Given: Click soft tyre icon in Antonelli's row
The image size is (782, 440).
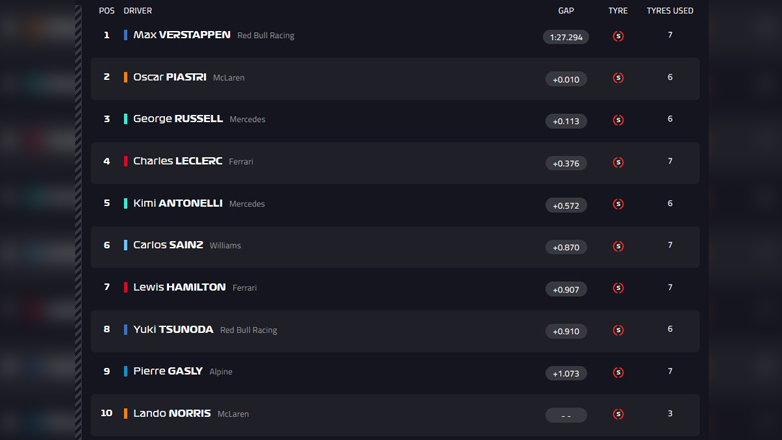Looking at the screenshot, I should click(x=618, y=204).
